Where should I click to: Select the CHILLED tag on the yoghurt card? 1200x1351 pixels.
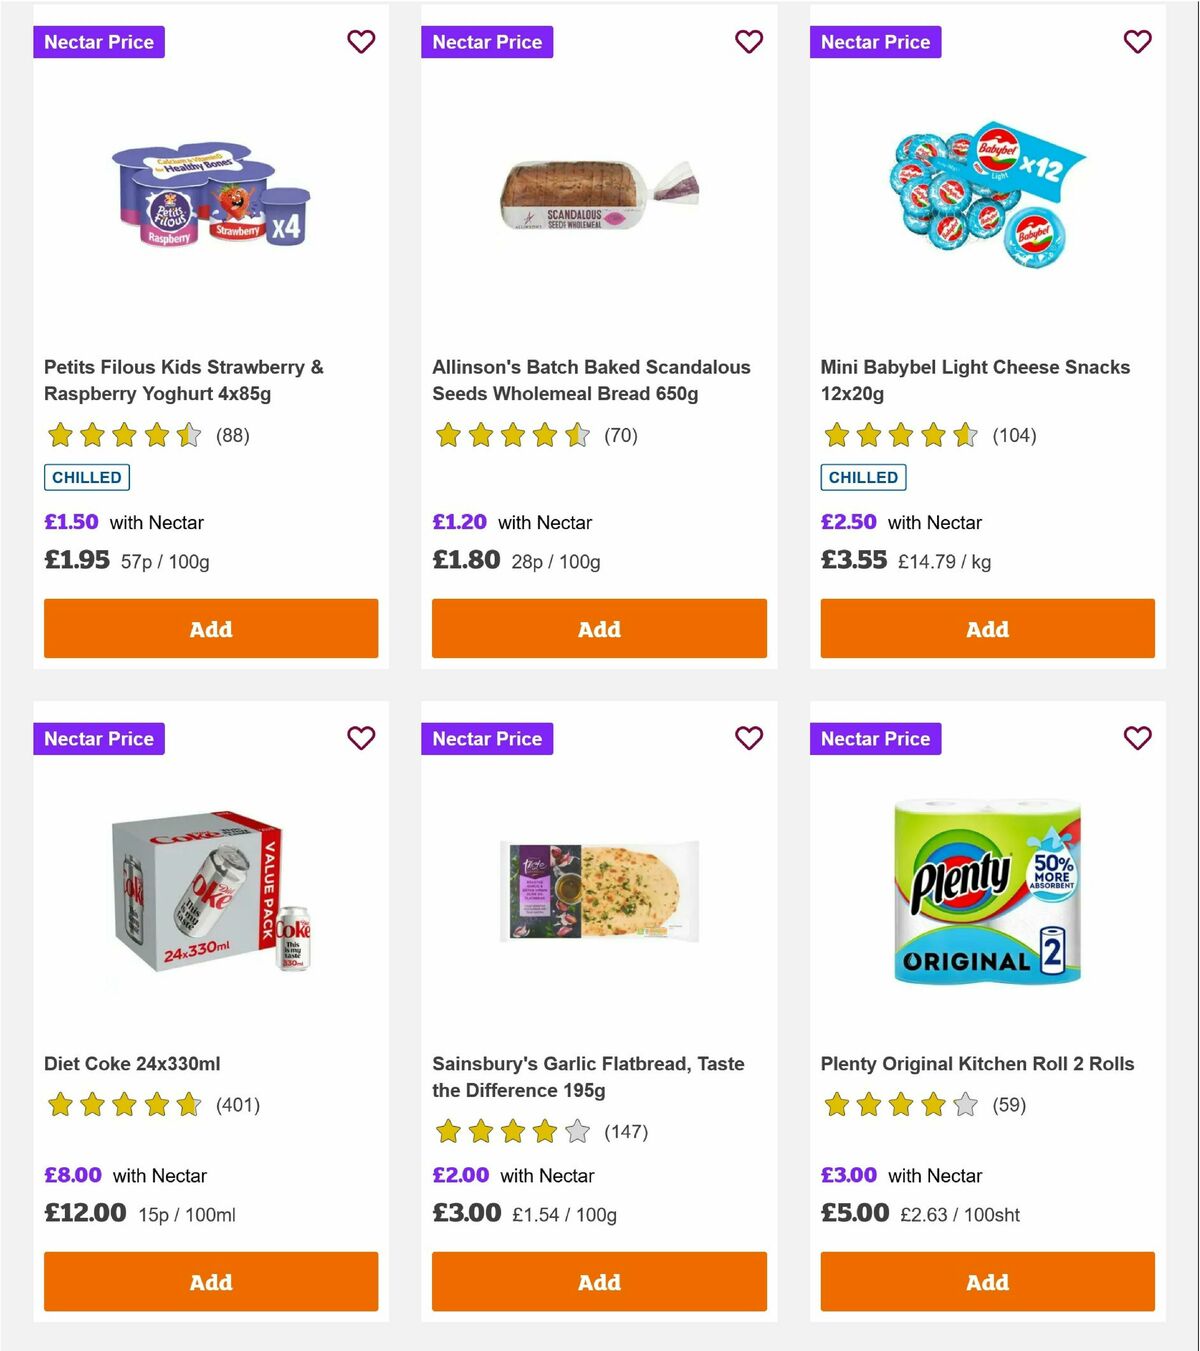click(87, 477)
